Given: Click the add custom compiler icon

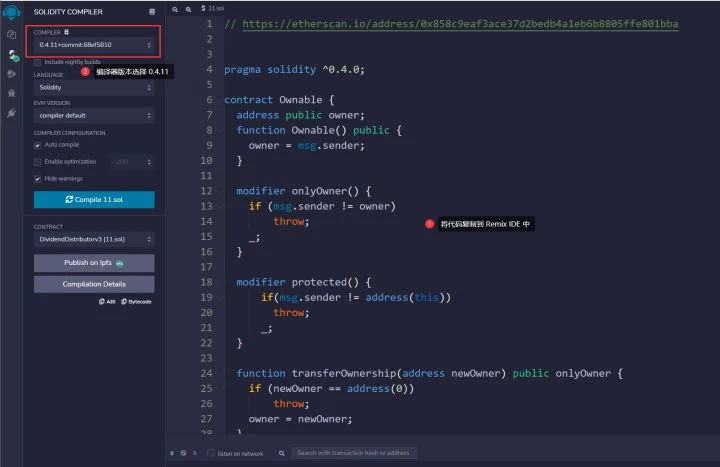Looking at the screenshot, I should tap(67, 32).
